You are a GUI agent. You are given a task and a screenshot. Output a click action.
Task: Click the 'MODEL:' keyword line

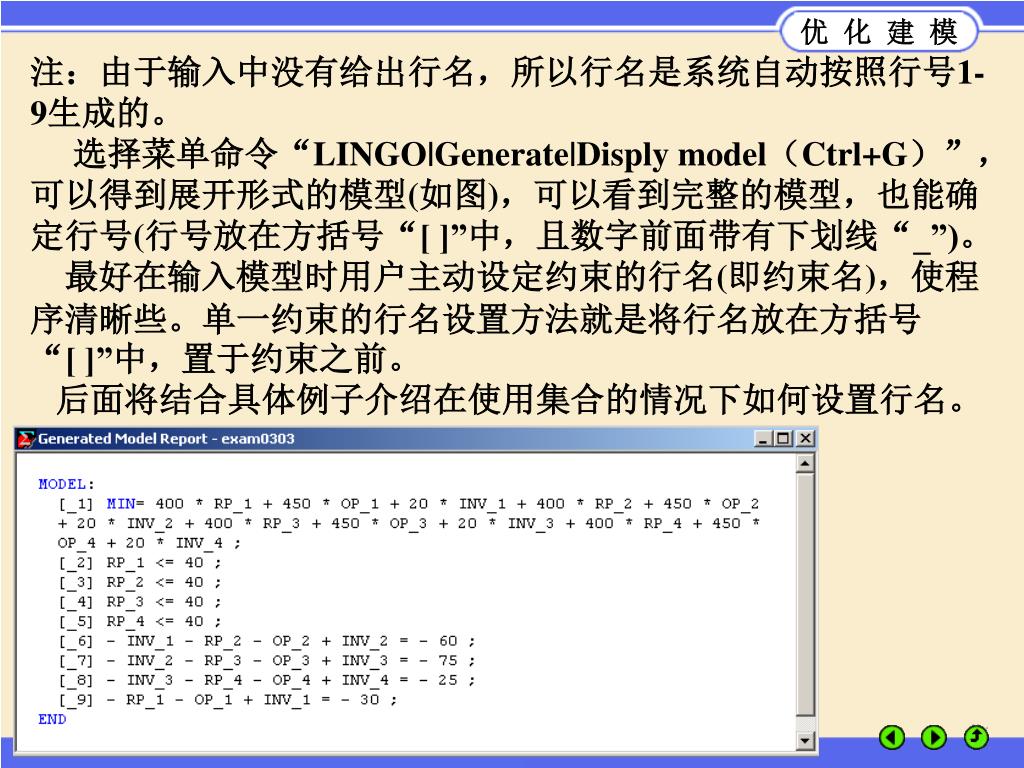click(x=67, y=485)
